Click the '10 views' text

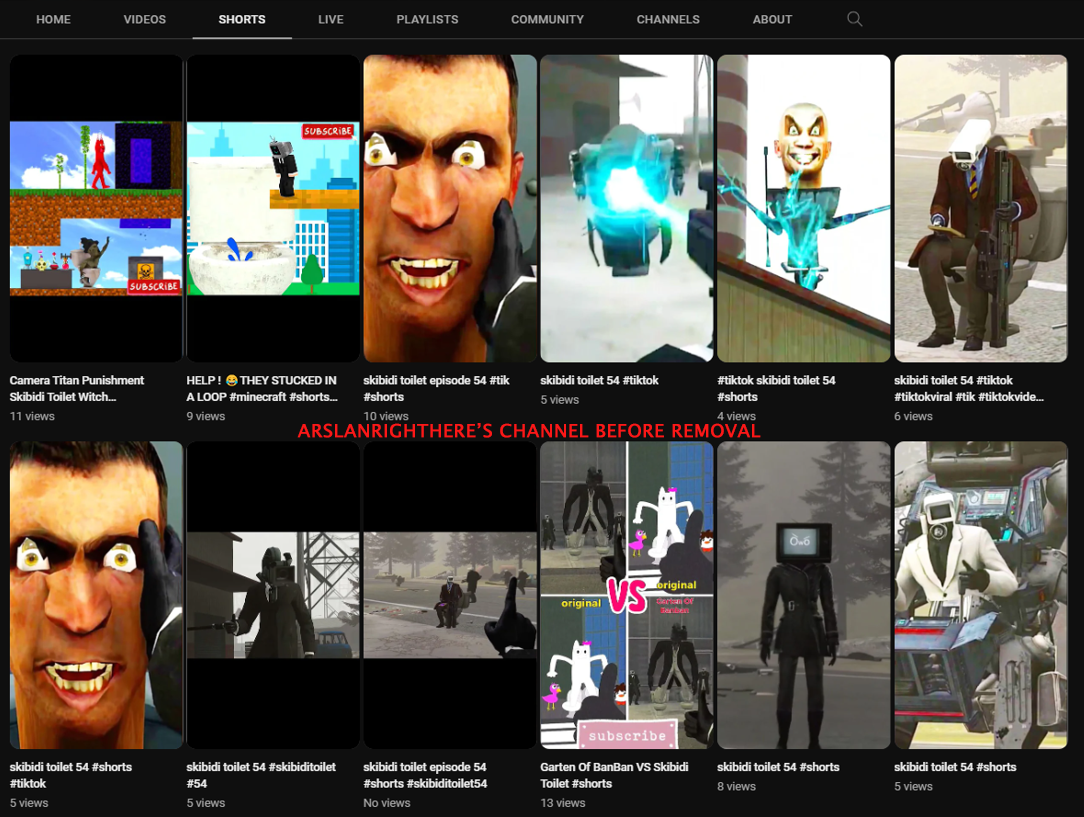tap(386, 416)
